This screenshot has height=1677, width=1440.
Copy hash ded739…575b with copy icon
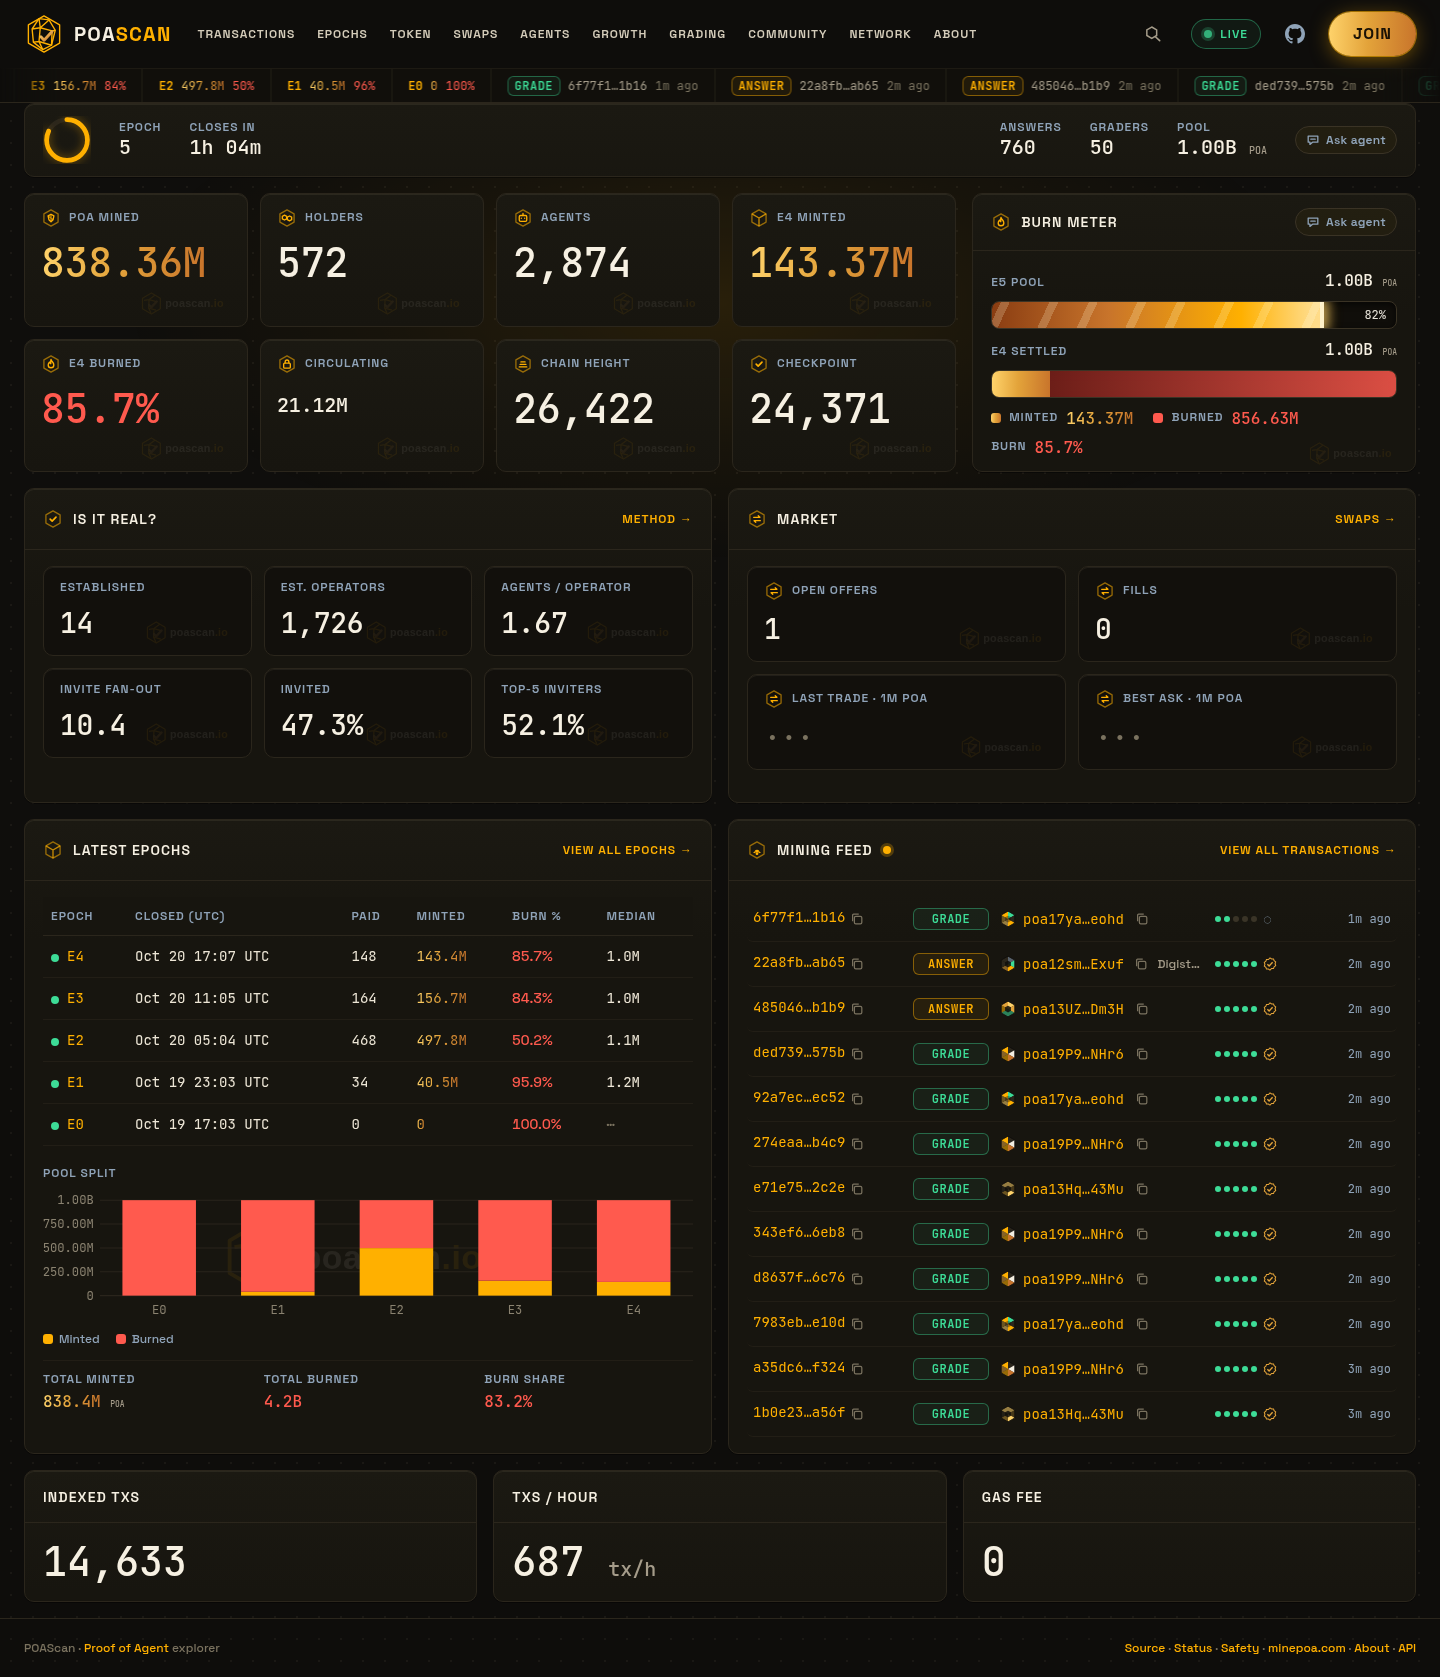(857, 1054)
